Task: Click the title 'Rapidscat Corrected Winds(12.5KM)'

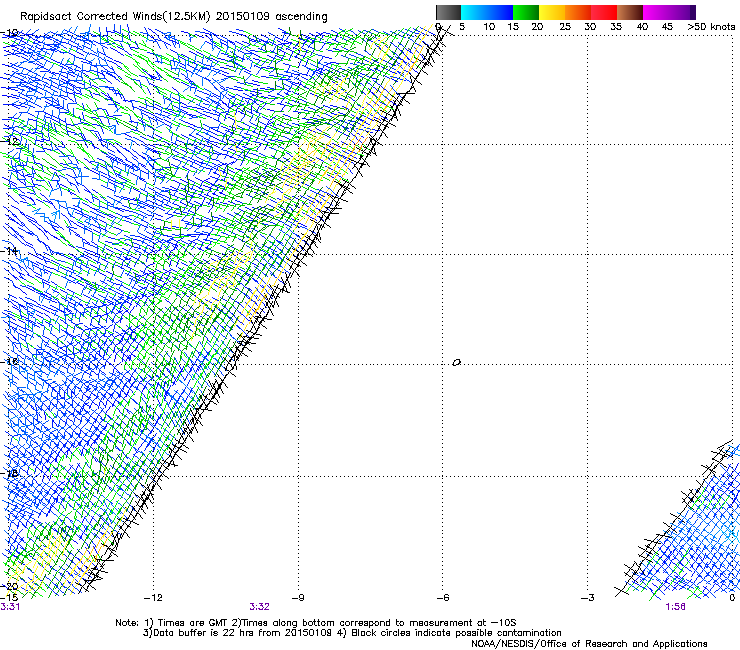Action: tap(115, 17)
